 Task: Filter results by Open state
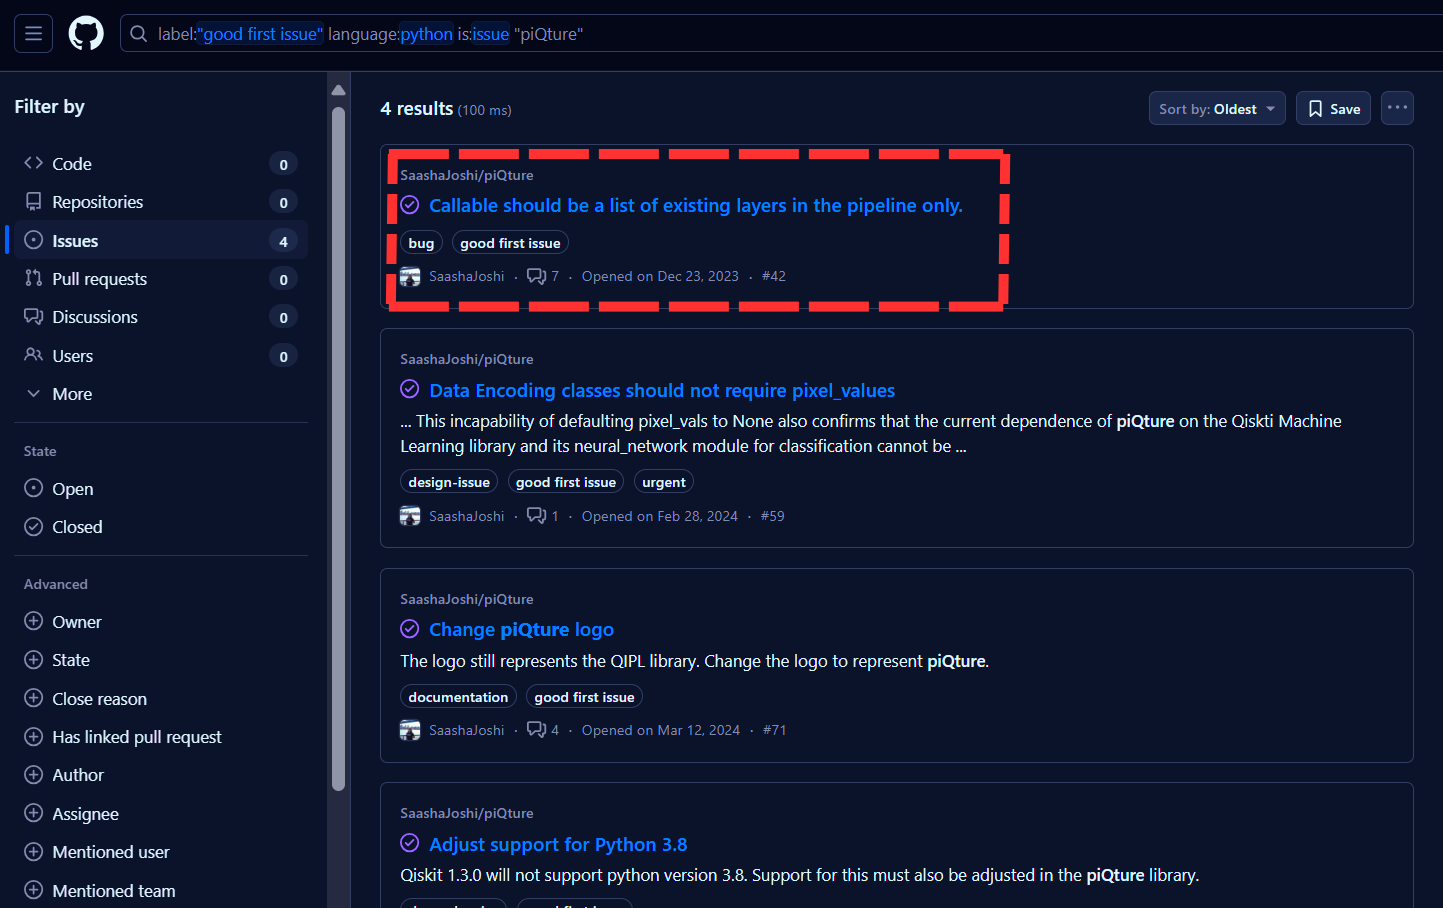pos(72,489)
